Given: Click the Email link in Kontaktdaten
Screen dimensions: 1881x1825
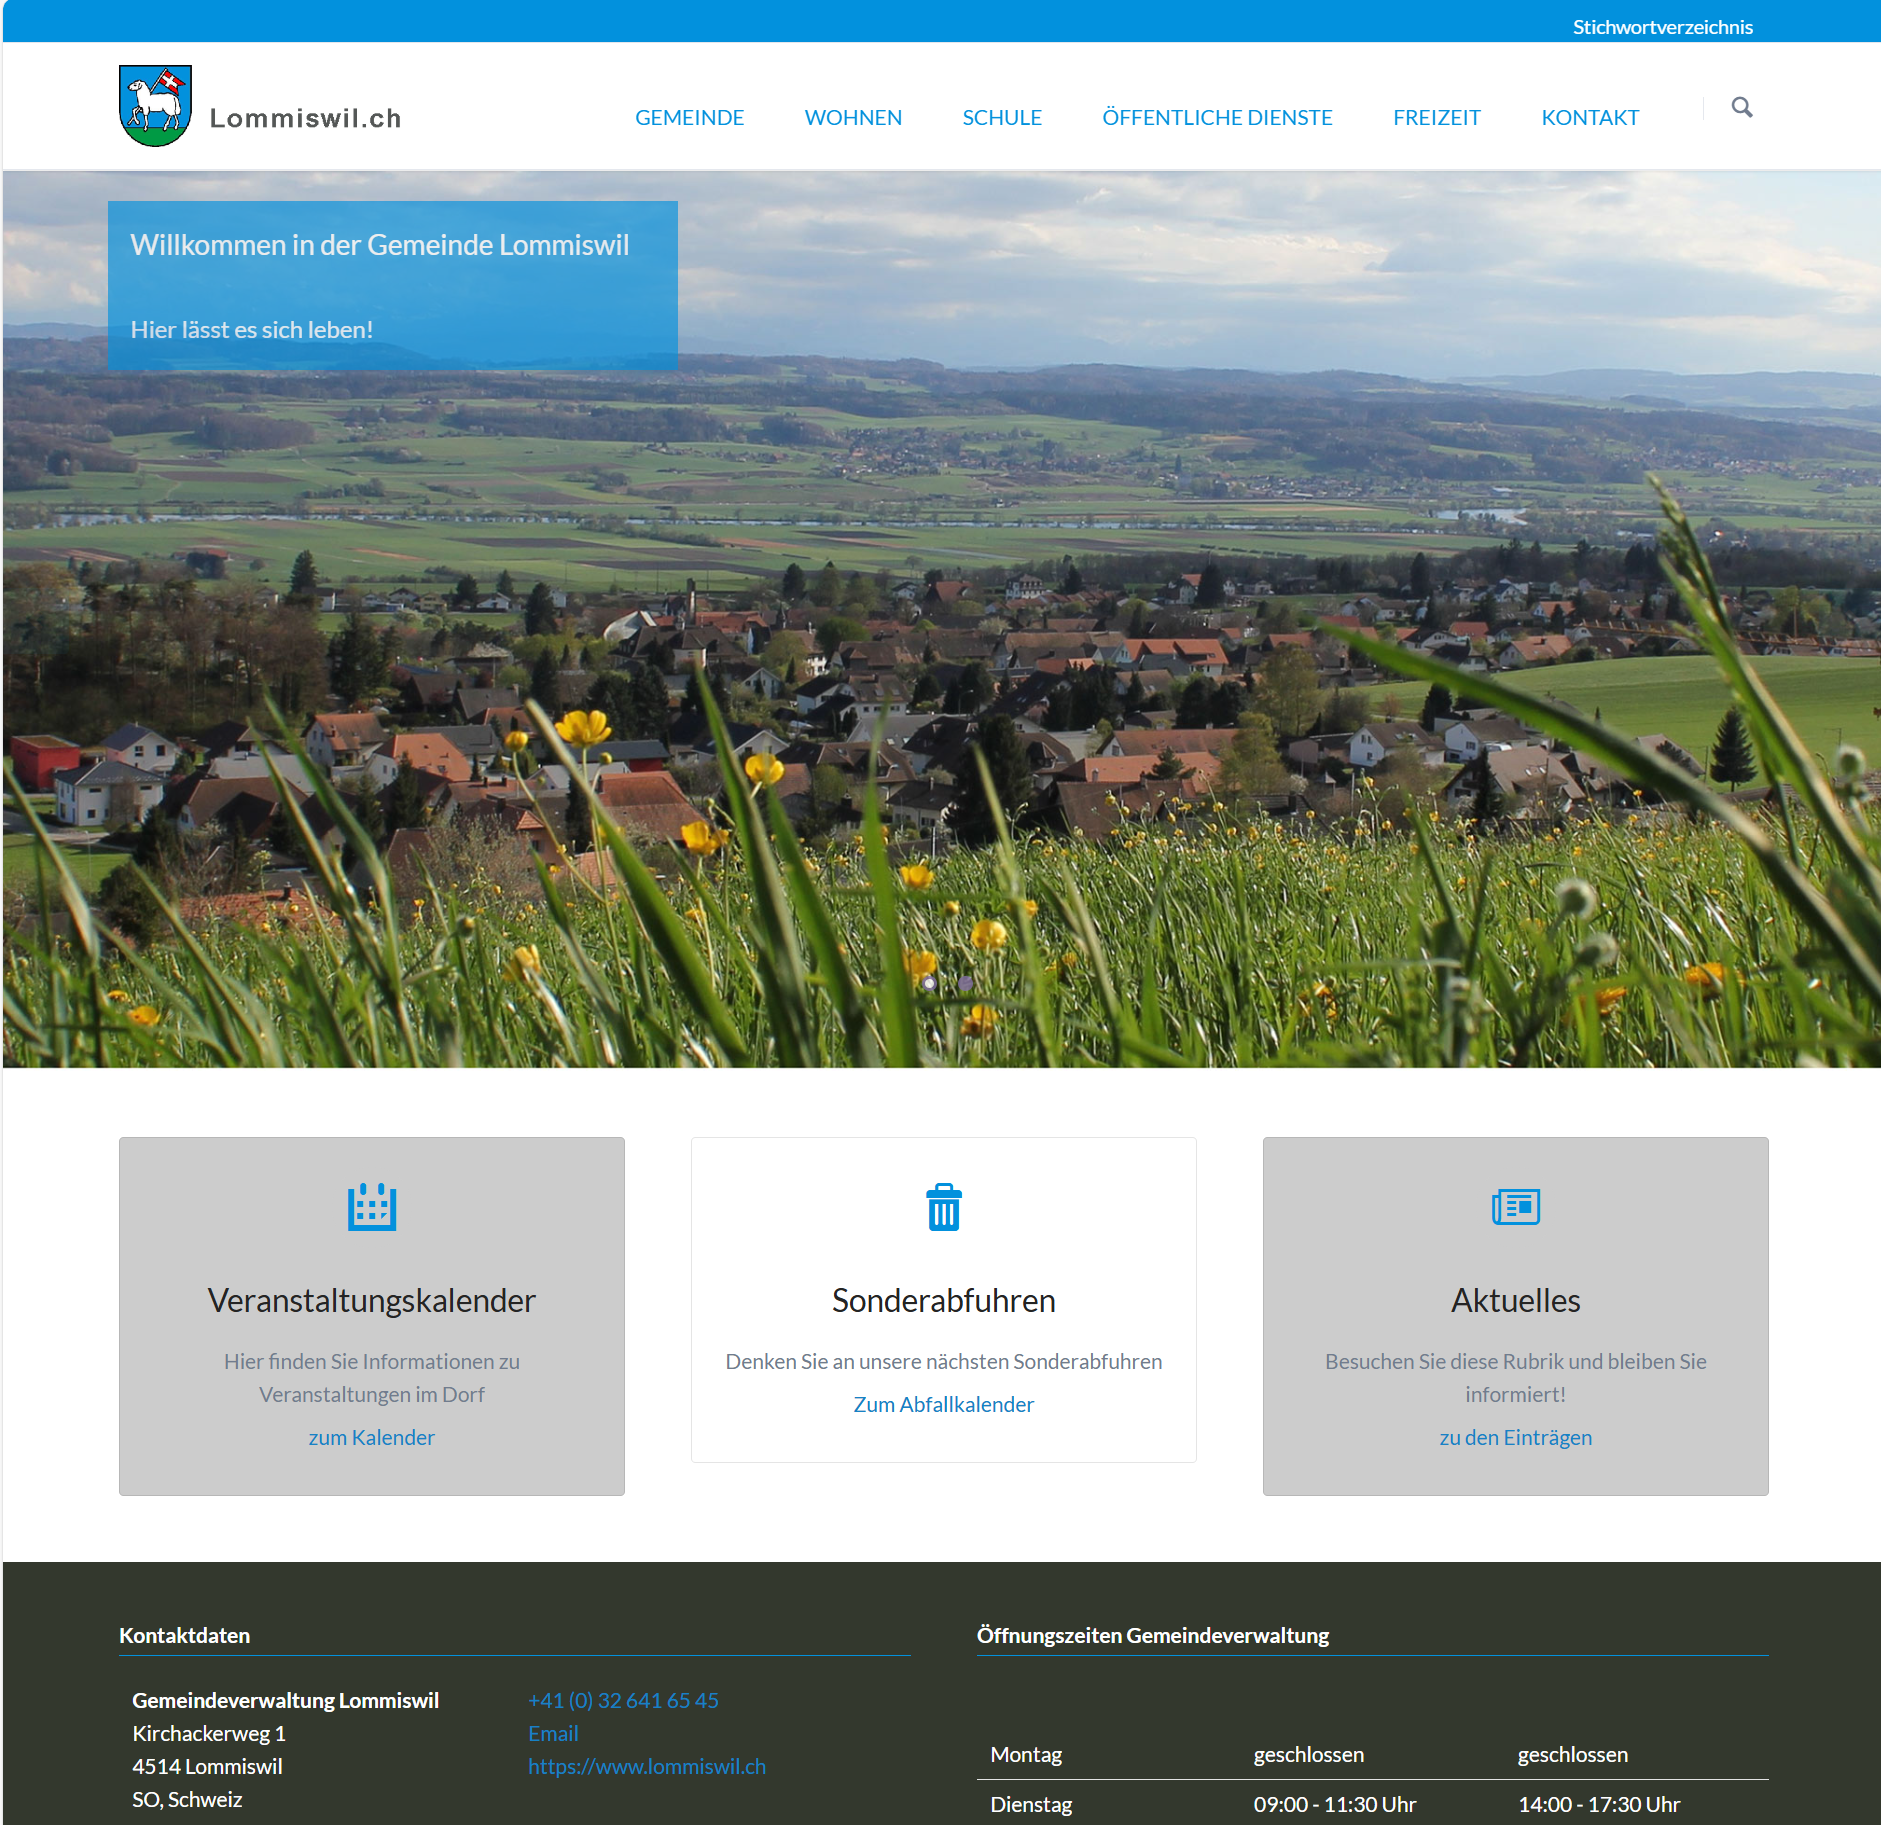Looking at the screenshot, I should (553, 1733).
